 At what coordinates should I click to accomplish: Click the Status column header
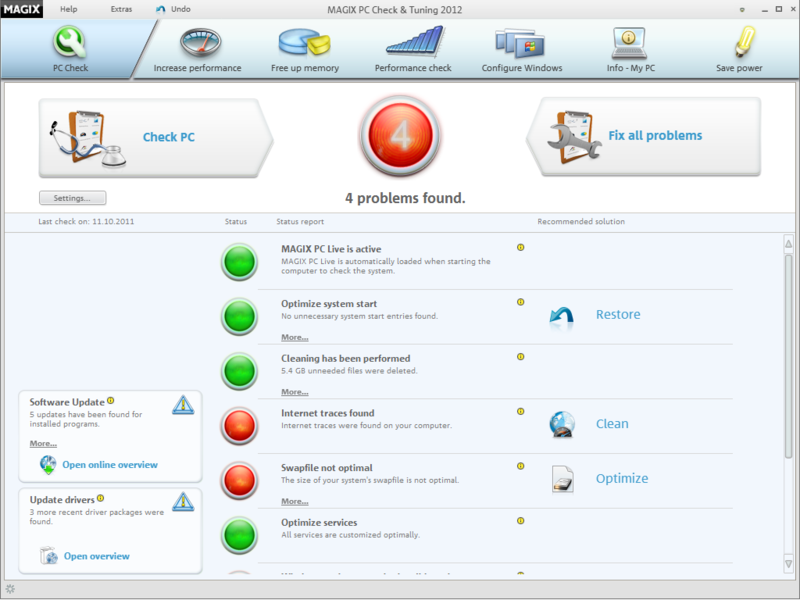pos(236,221)
